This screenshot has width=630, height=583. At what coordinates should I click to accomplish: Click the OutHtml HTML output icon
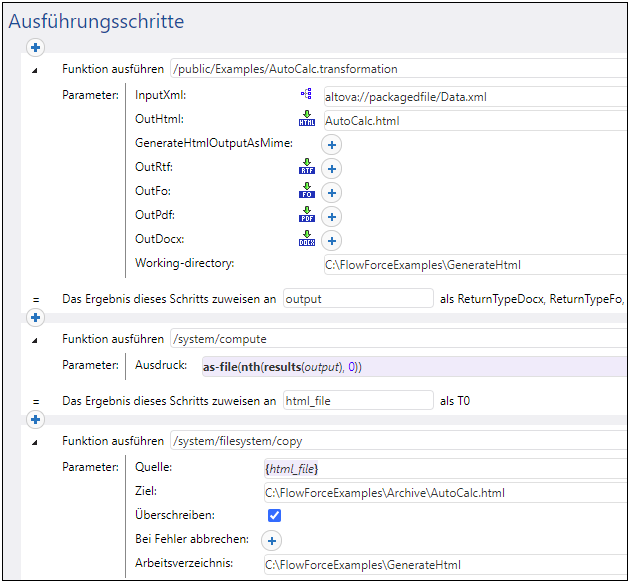(306, 120)
